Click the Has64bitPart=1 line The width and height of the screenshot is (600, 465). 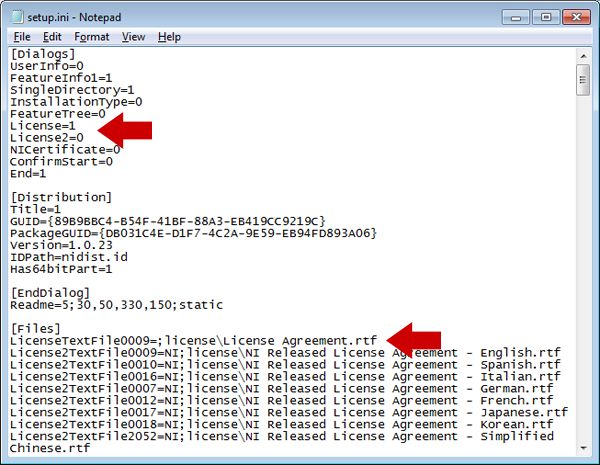(61, 269)
